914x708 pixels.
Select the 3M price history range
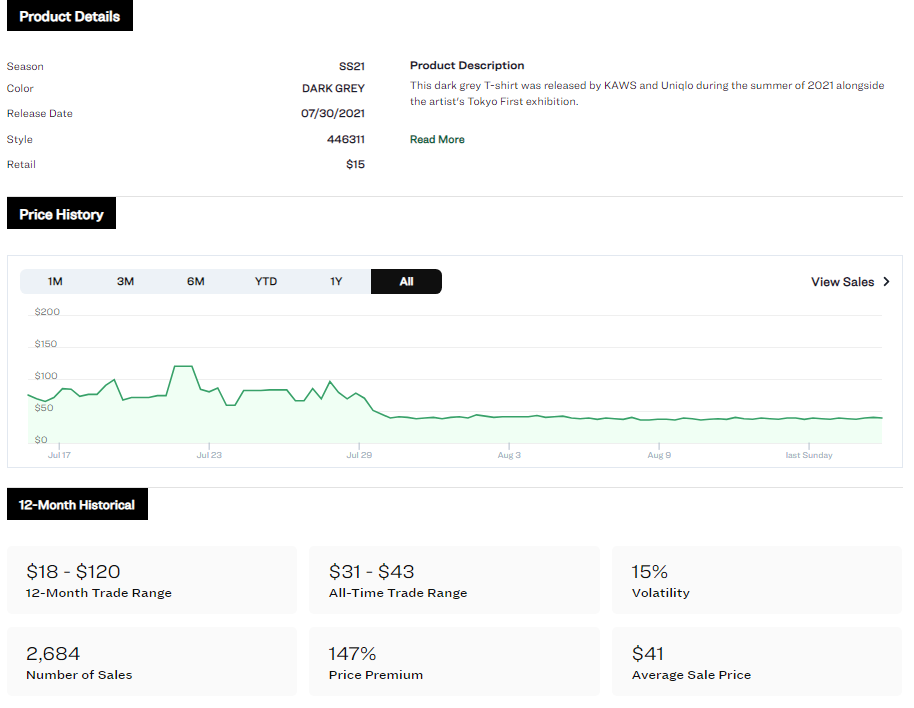[x=125, y=281]
